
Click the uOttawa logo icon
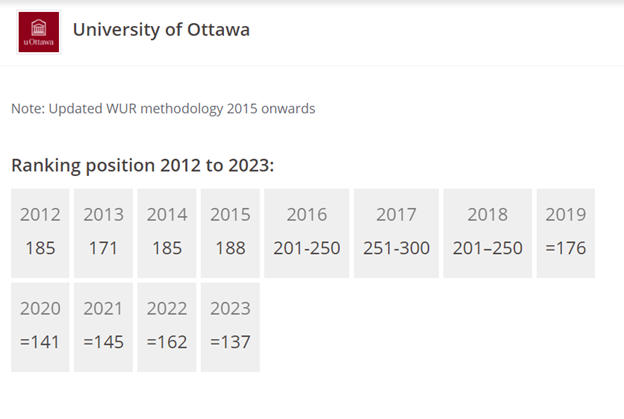coord(39,32)
